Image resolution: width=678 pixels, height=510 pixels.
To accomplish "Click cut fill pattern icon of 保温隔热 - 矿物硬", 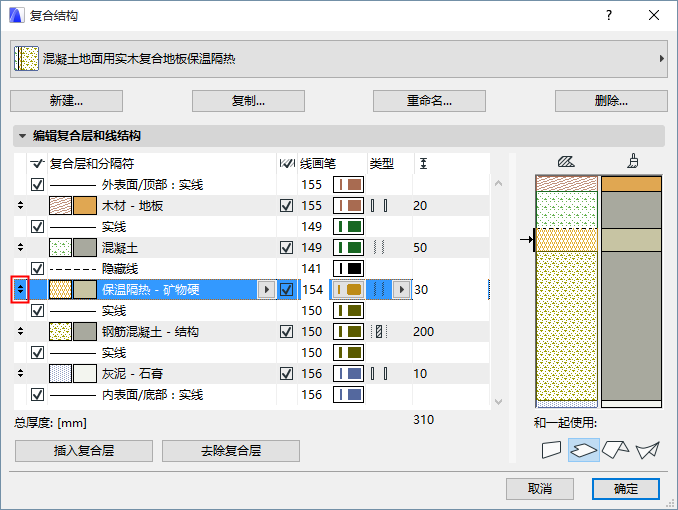I will (60, 289).
